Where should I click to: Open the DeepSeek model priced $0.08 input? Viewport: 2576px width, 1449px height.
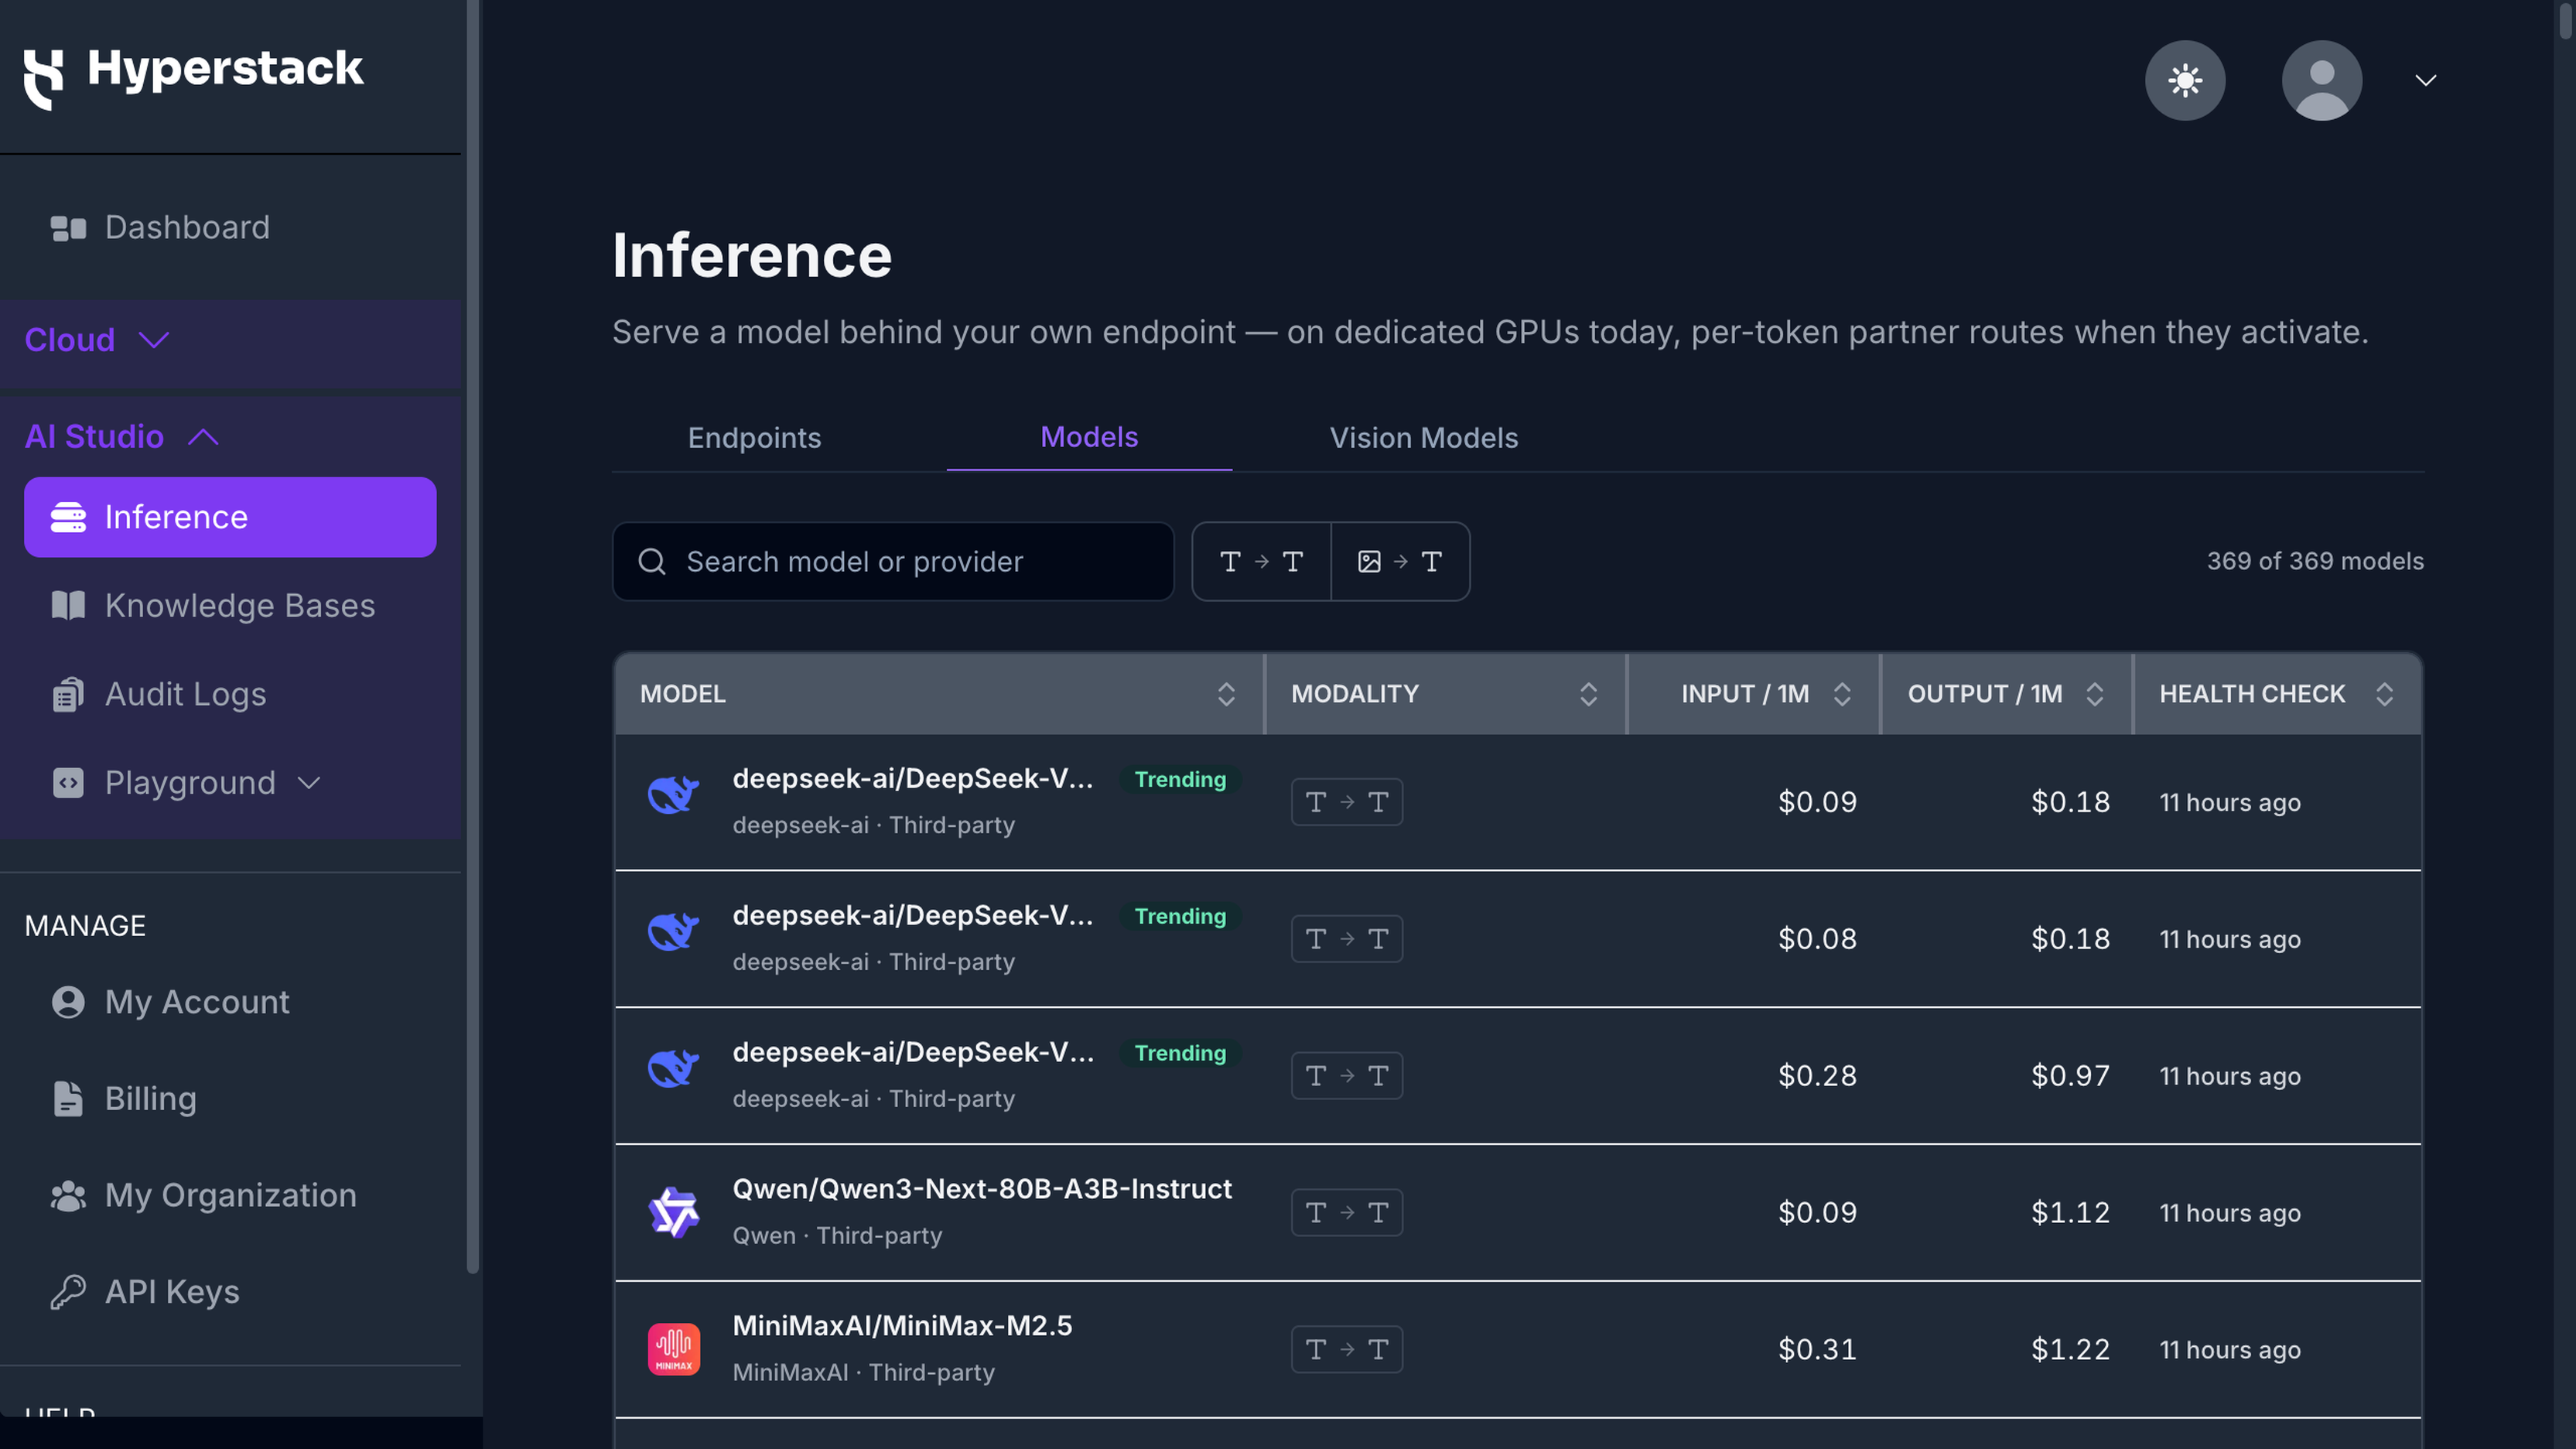coord(912,916)
